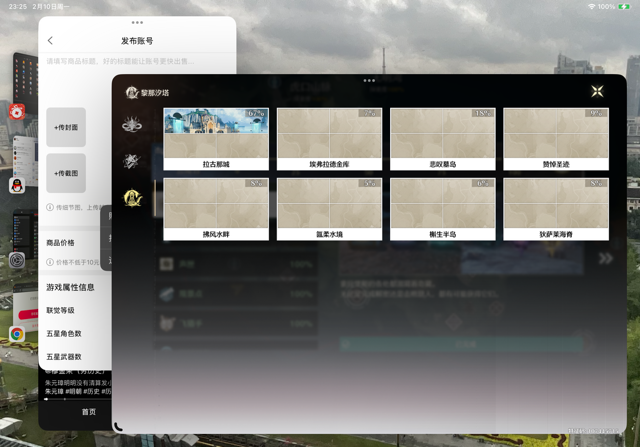Select the 商品价格 row
The width and height of the screenshot is (640, 447).
[x=77, y=242]
